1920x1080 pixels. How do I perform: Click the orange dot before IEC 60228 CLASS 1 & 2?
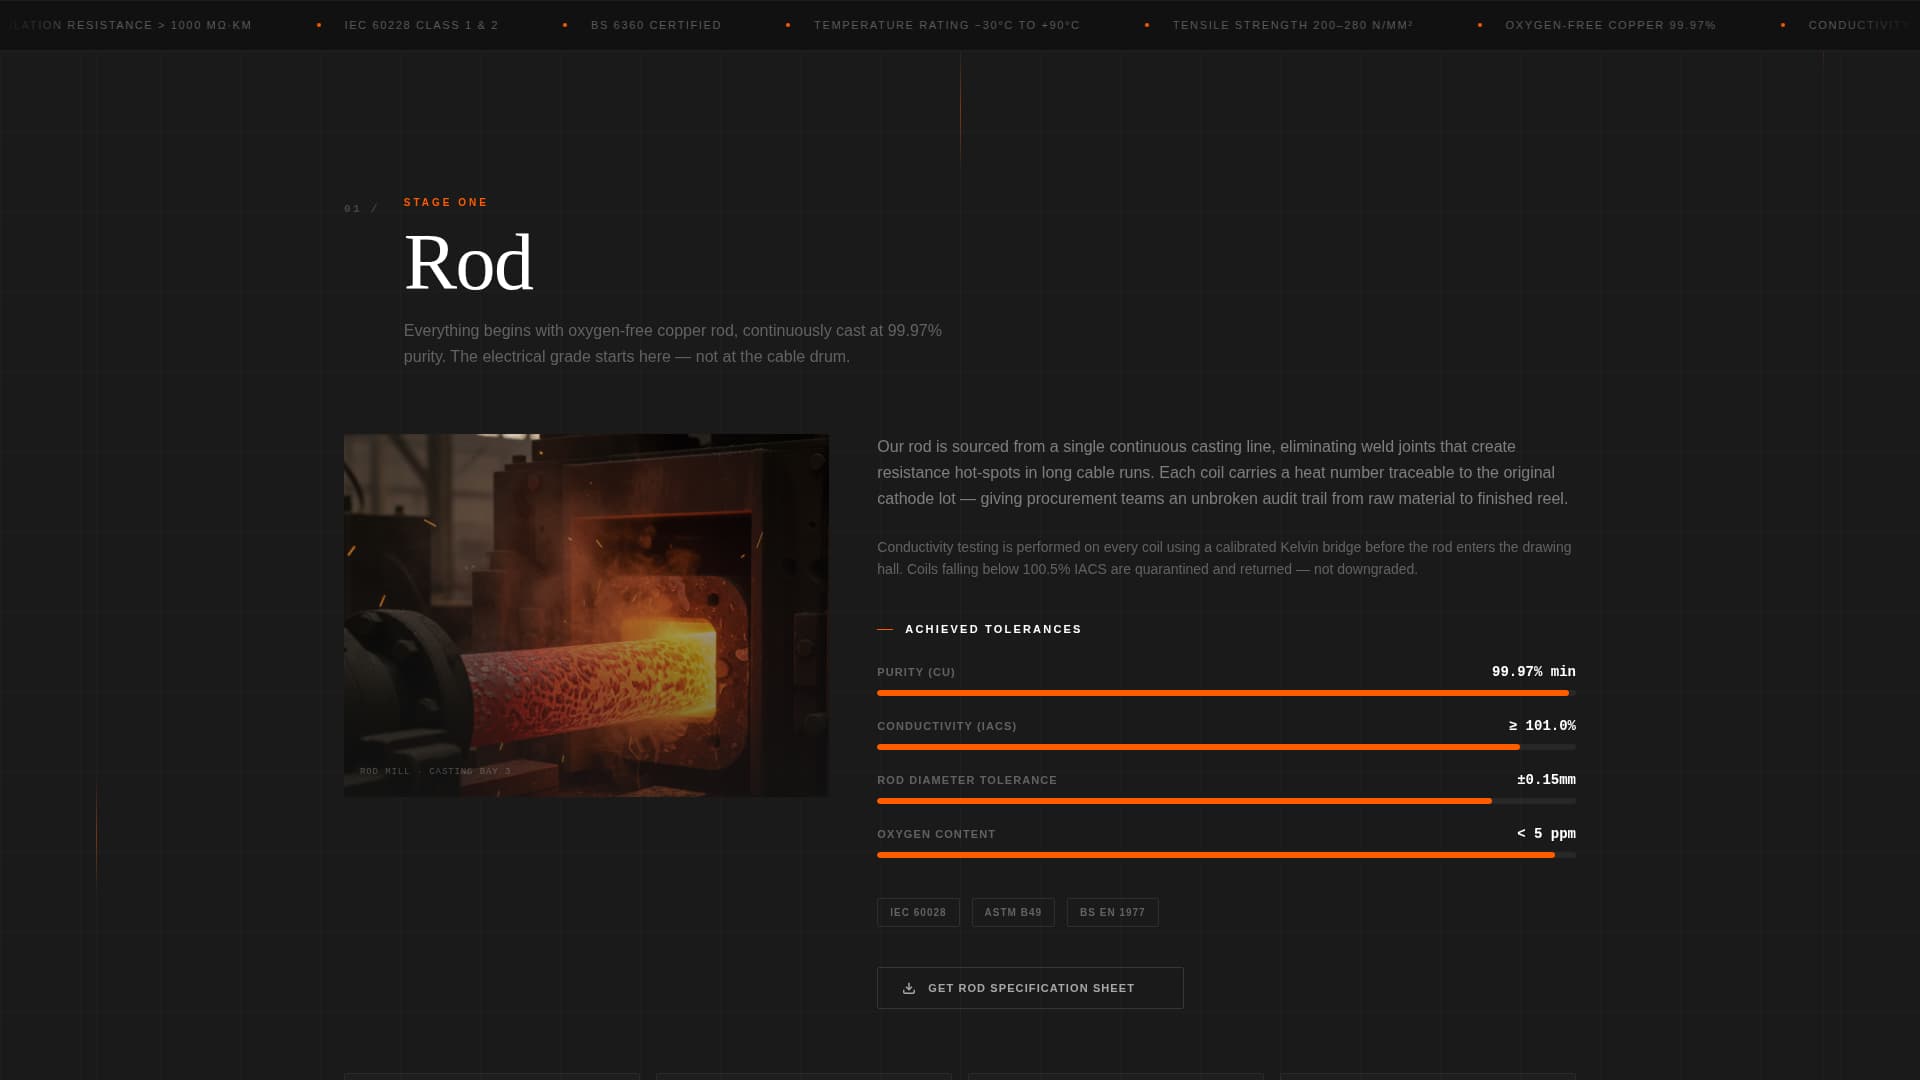317,25
